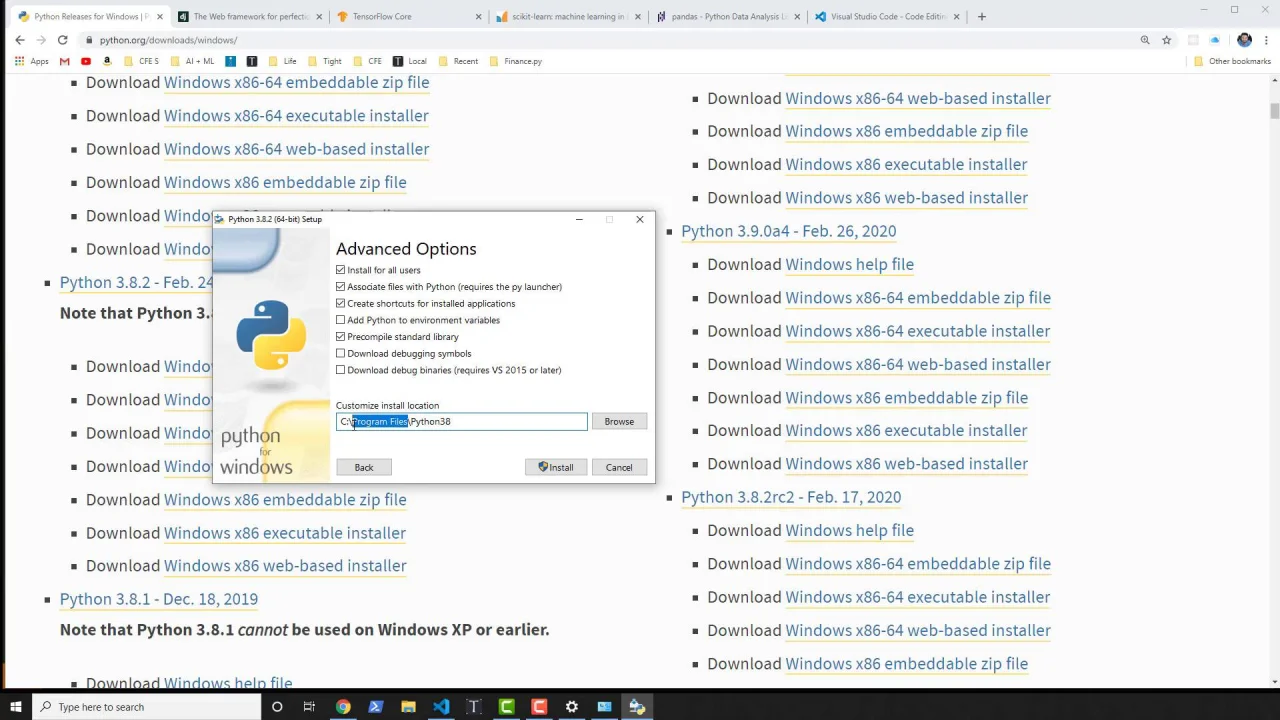Go back in Chrome

[x=19, y=40]
